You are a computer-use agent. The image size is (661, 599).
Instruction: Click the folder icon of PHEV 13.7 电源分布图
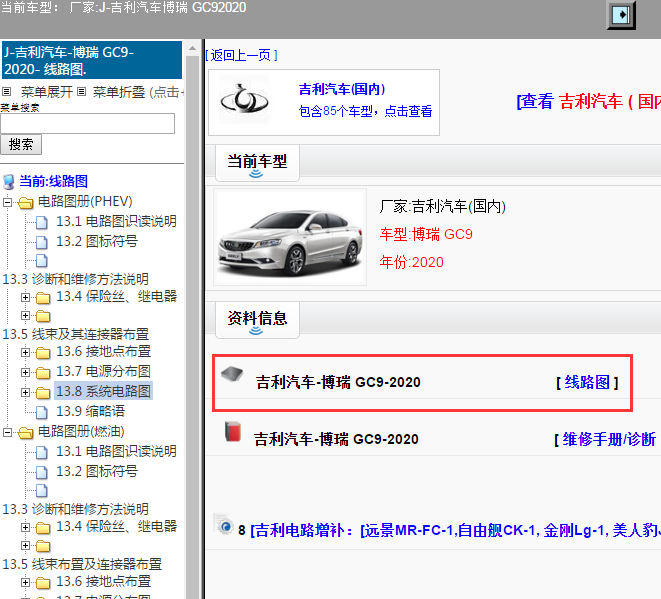(x=43, y=373)
